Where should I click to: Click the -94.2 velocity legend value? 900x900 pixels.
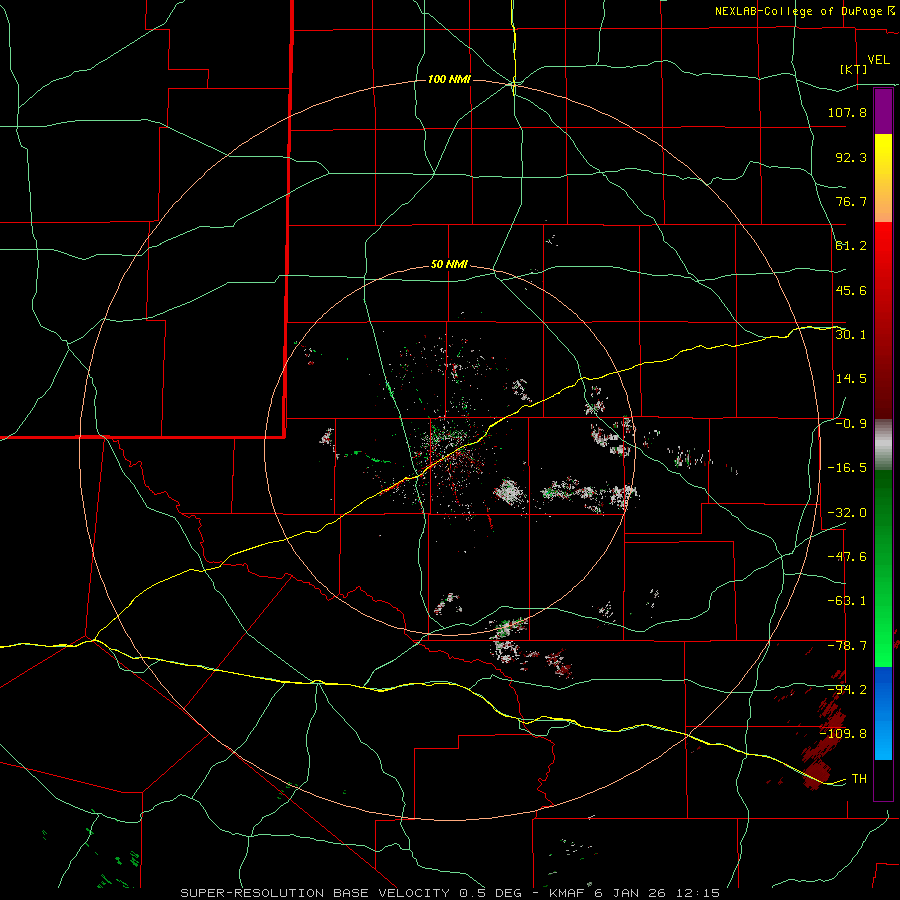[x=847, y=690]
